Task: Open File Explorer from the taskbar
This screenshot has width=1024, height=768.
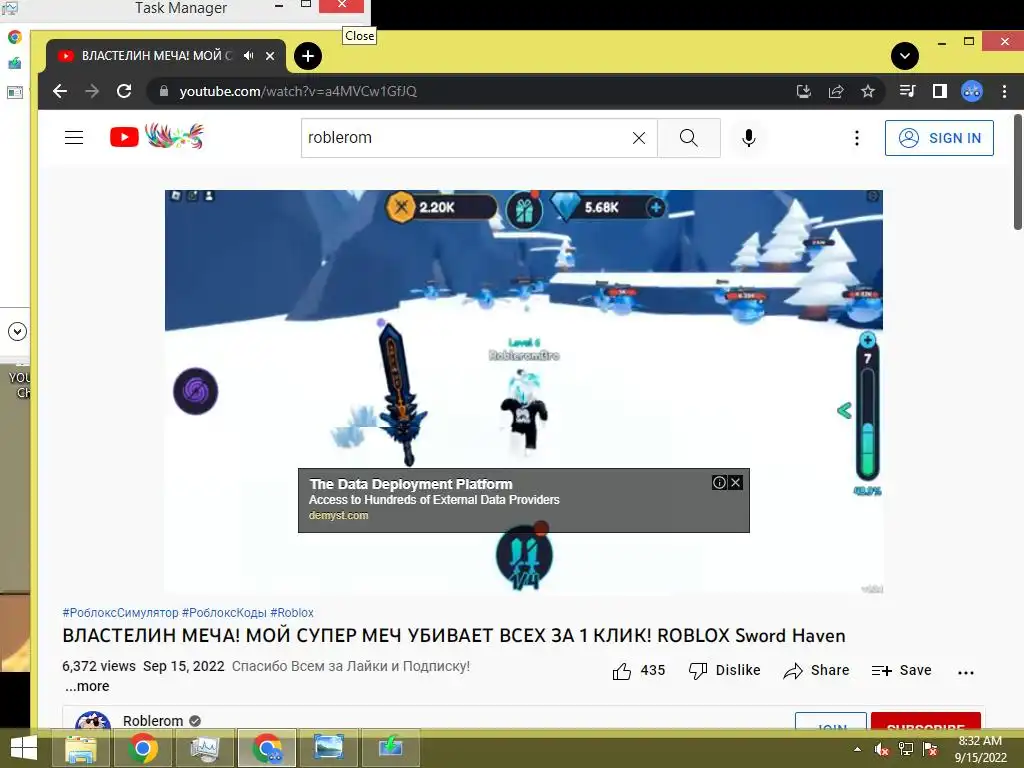Action: click(81, 748)
